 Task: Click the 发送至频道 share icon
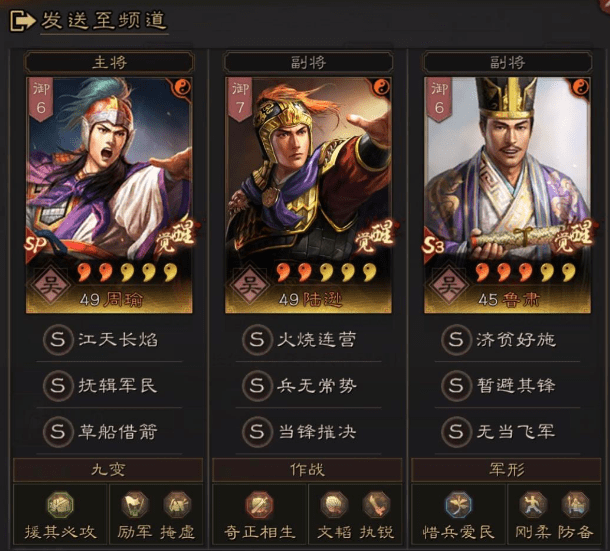coord(22,21)
